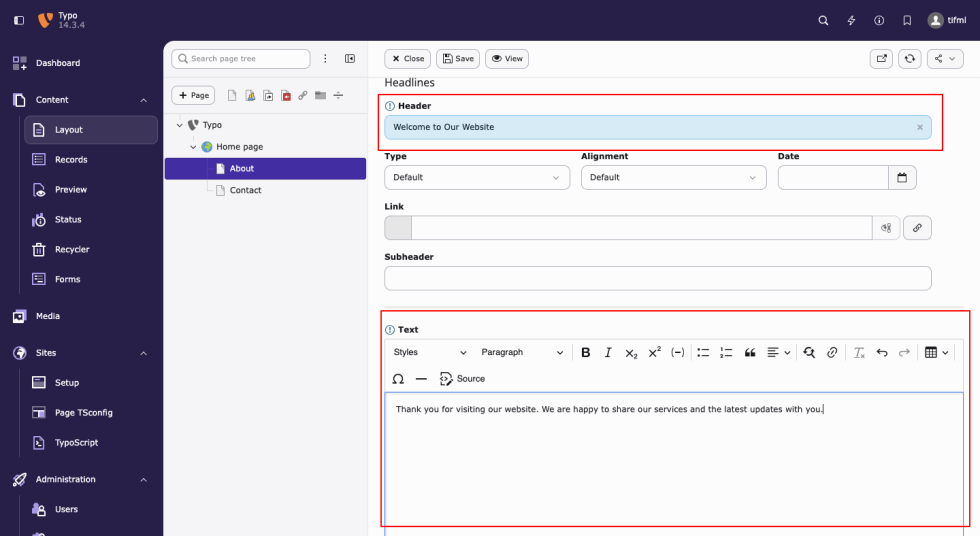This screenshot has height=536, width=980.
Task: Open the Status module
Action: 91,220
